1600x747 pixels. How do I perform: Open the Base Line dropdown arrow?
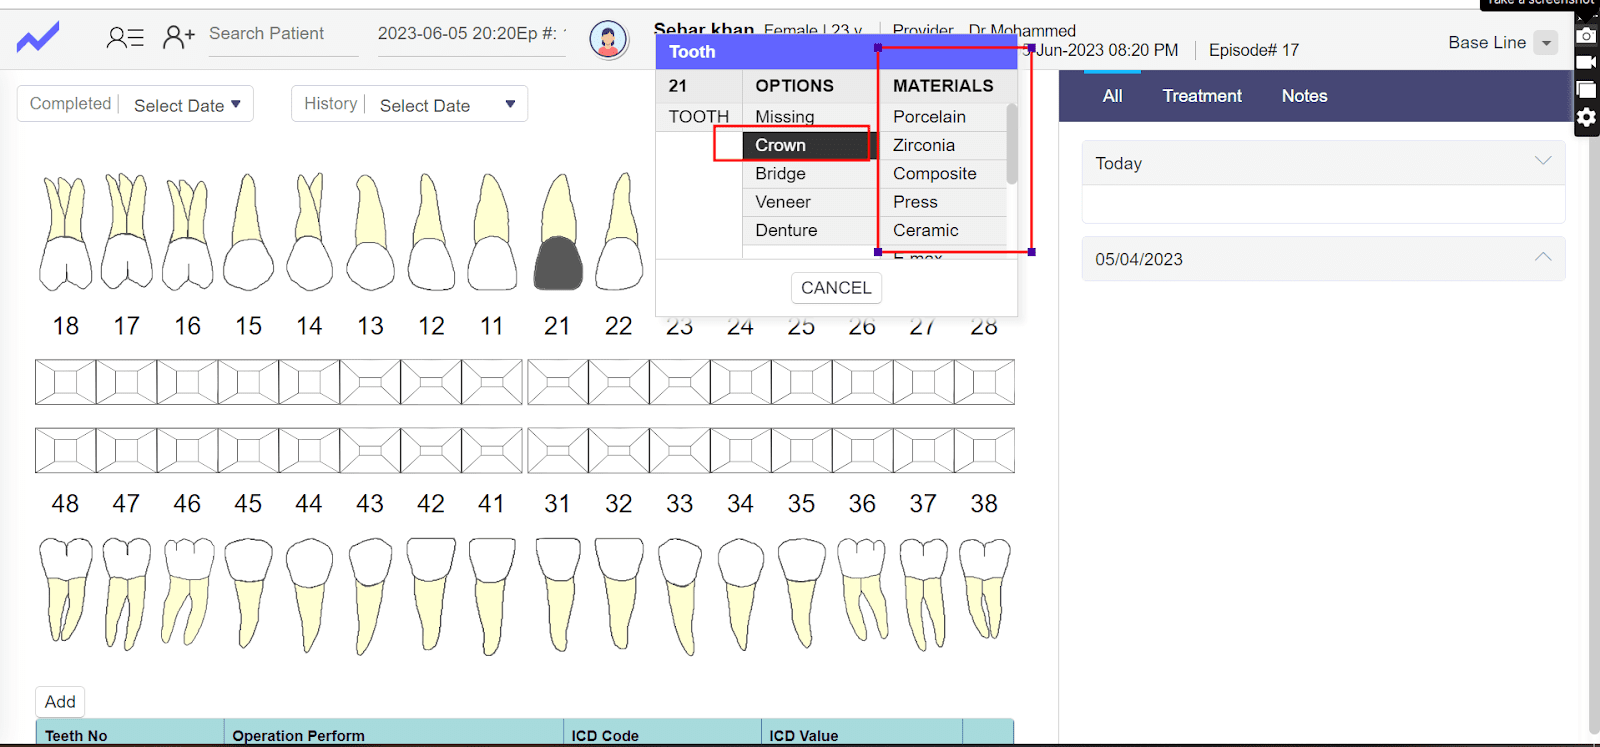point(1546,43)
